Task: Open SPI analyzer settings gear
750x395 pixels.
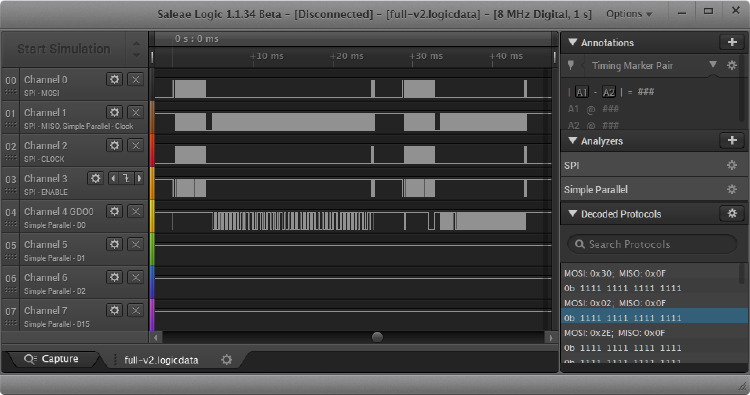Action: [732, 165]
